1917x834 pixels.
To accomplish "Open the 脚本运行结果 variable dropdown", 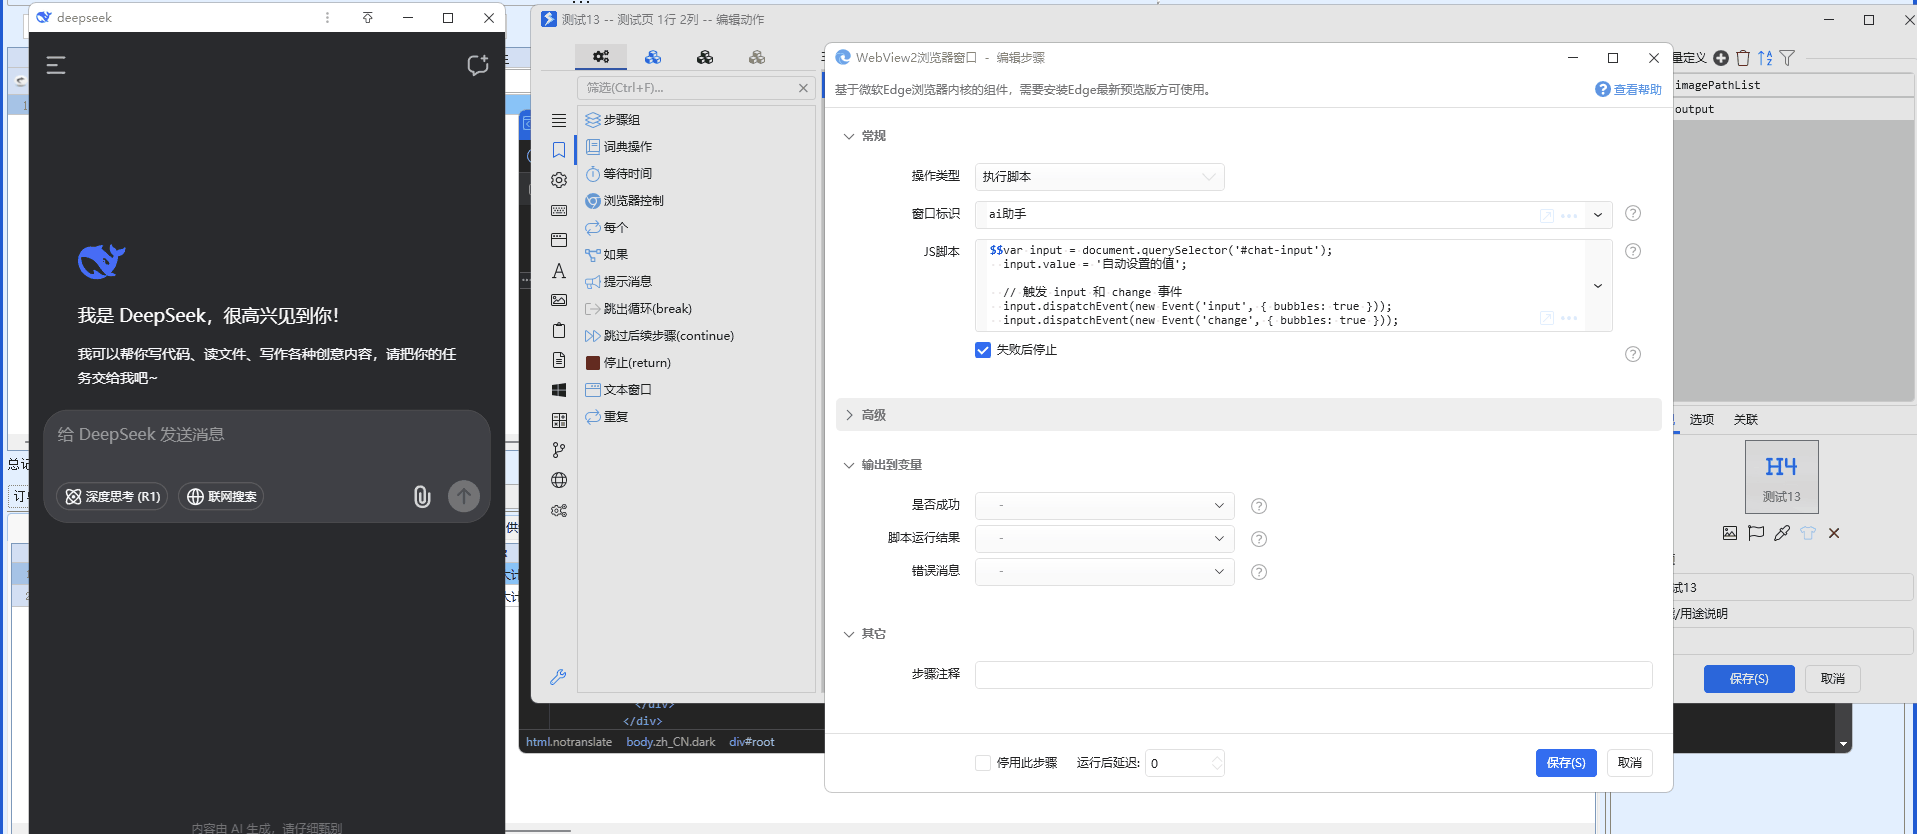I will tap(1104, 539).
